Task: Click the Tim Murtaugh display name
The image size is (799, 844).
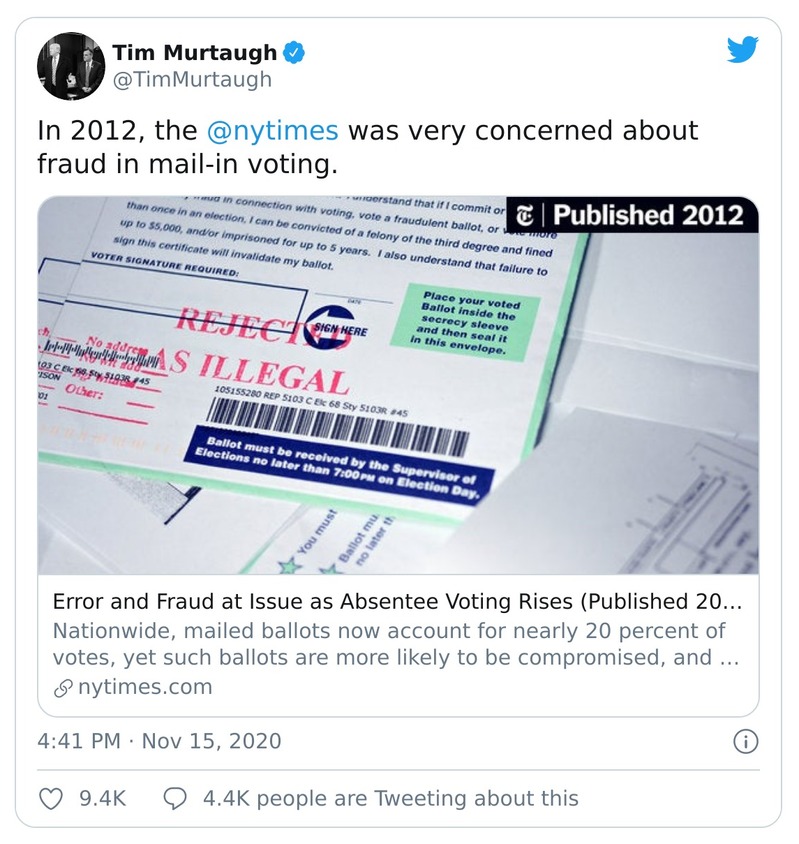Action: tap(193, 52)
